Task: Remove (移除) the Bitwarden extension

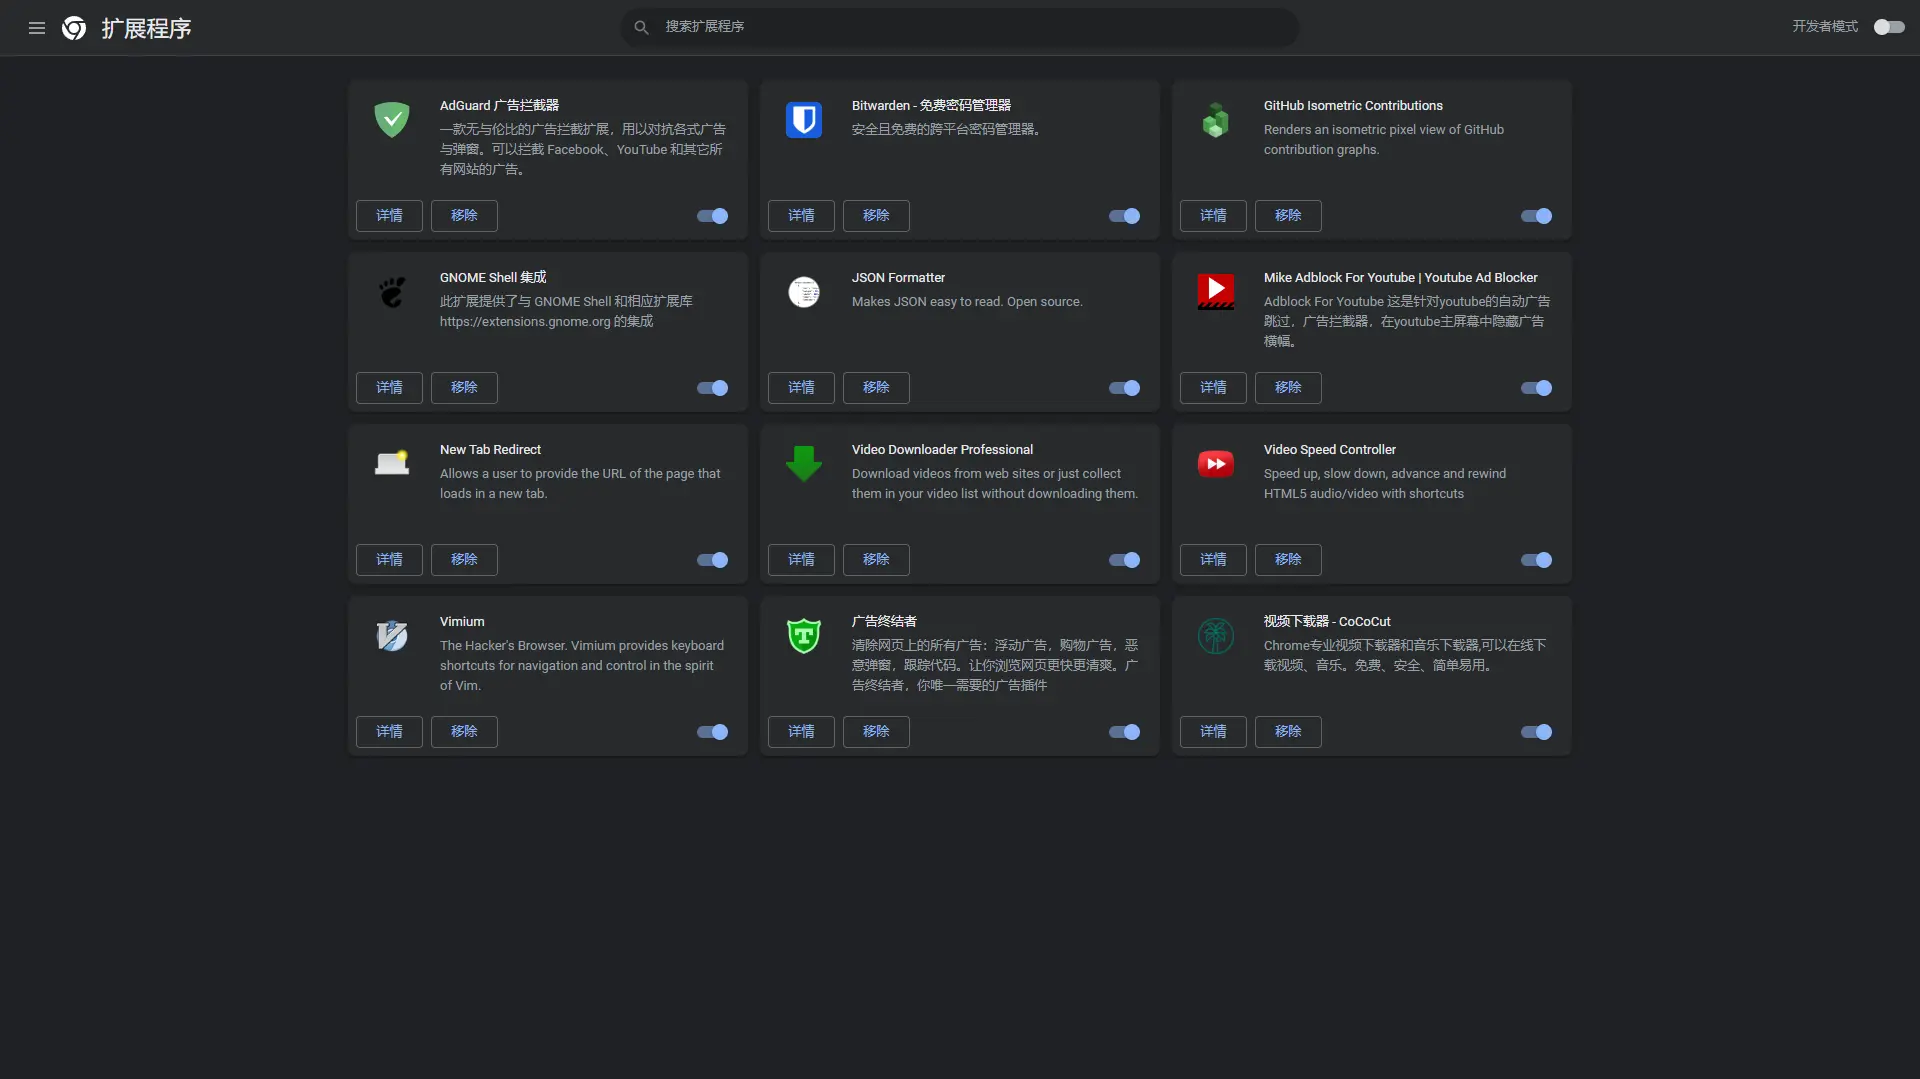Action: (x=876, y=216)
